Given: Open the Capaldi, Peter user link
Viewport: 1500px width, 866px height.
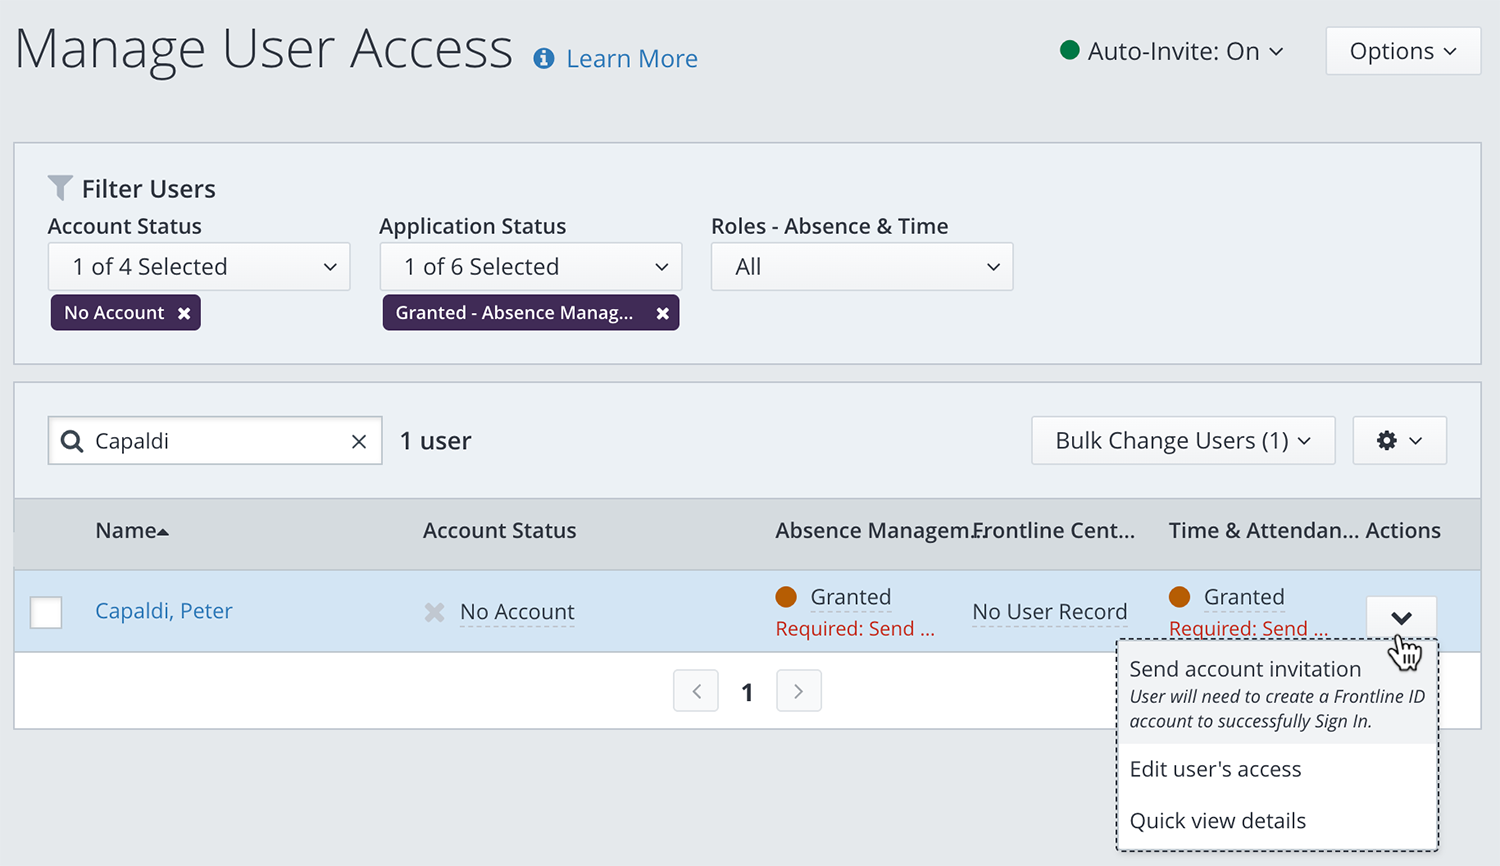Looking at the screenshot, I should pos(164,611).
